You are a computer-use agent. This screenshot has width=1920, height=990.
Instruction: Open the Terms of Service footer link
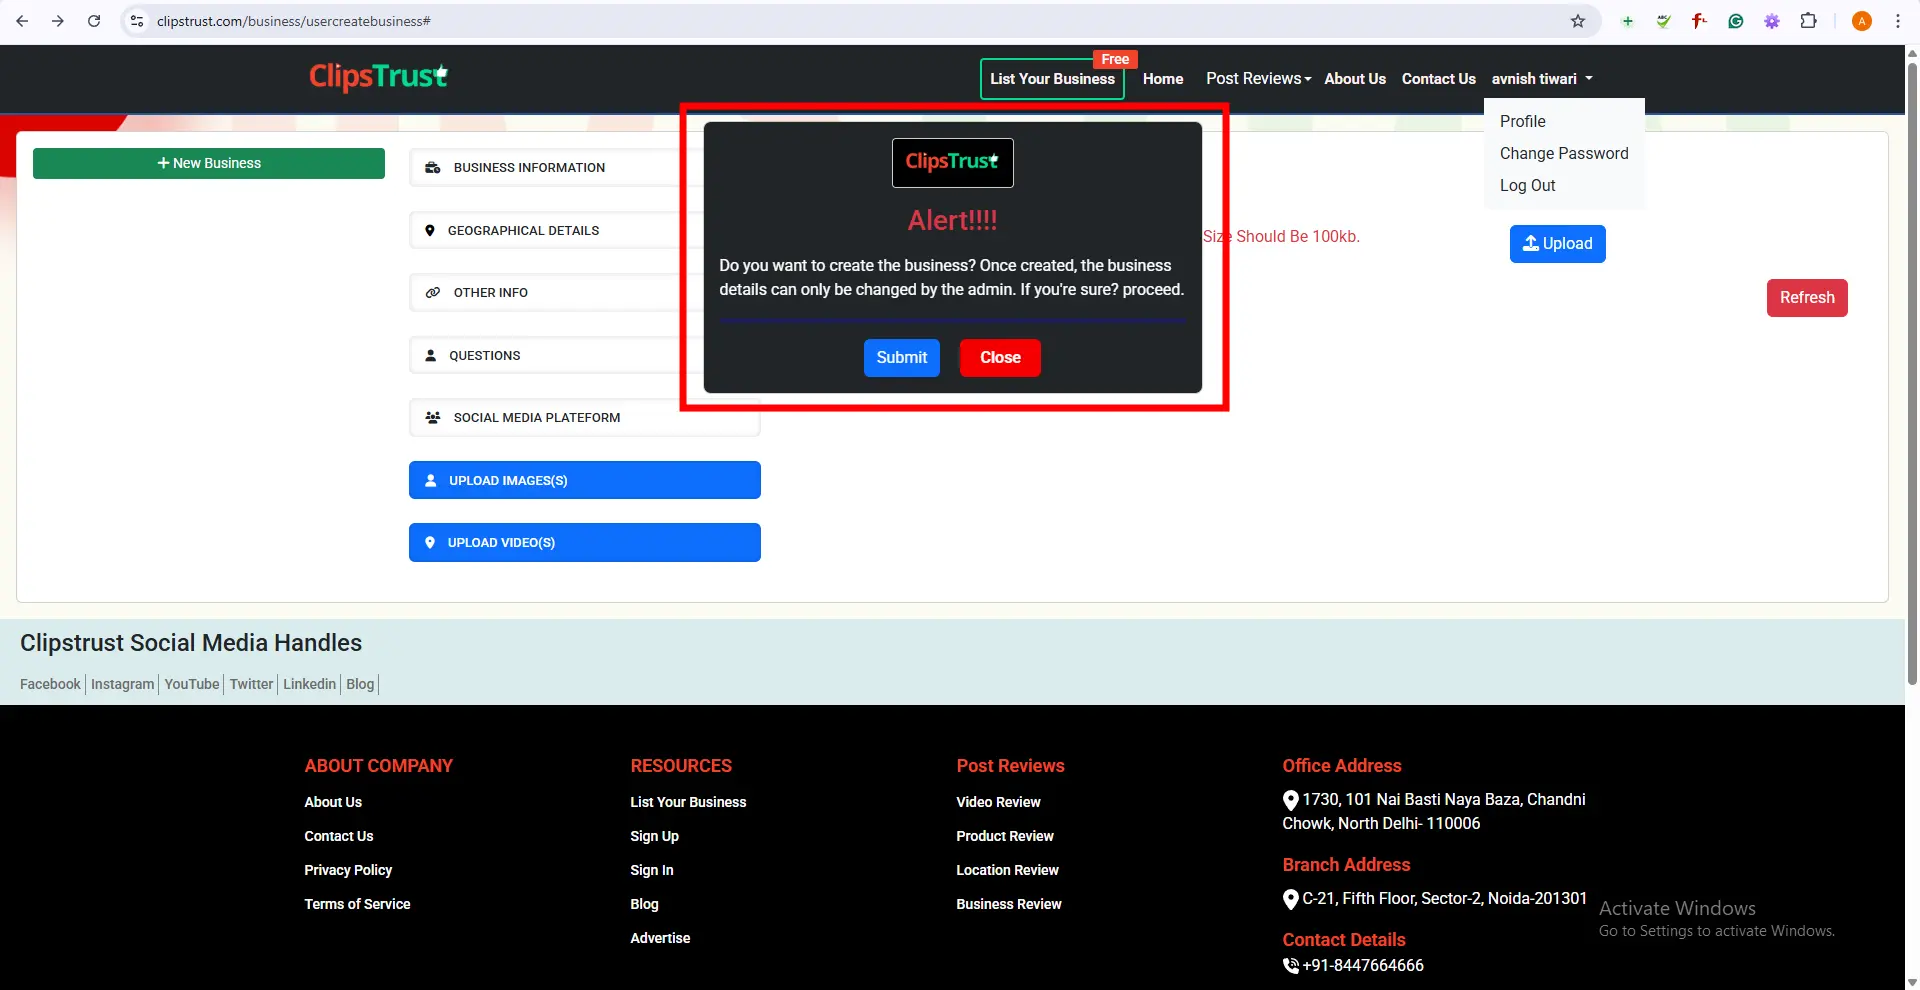point(357,904)
